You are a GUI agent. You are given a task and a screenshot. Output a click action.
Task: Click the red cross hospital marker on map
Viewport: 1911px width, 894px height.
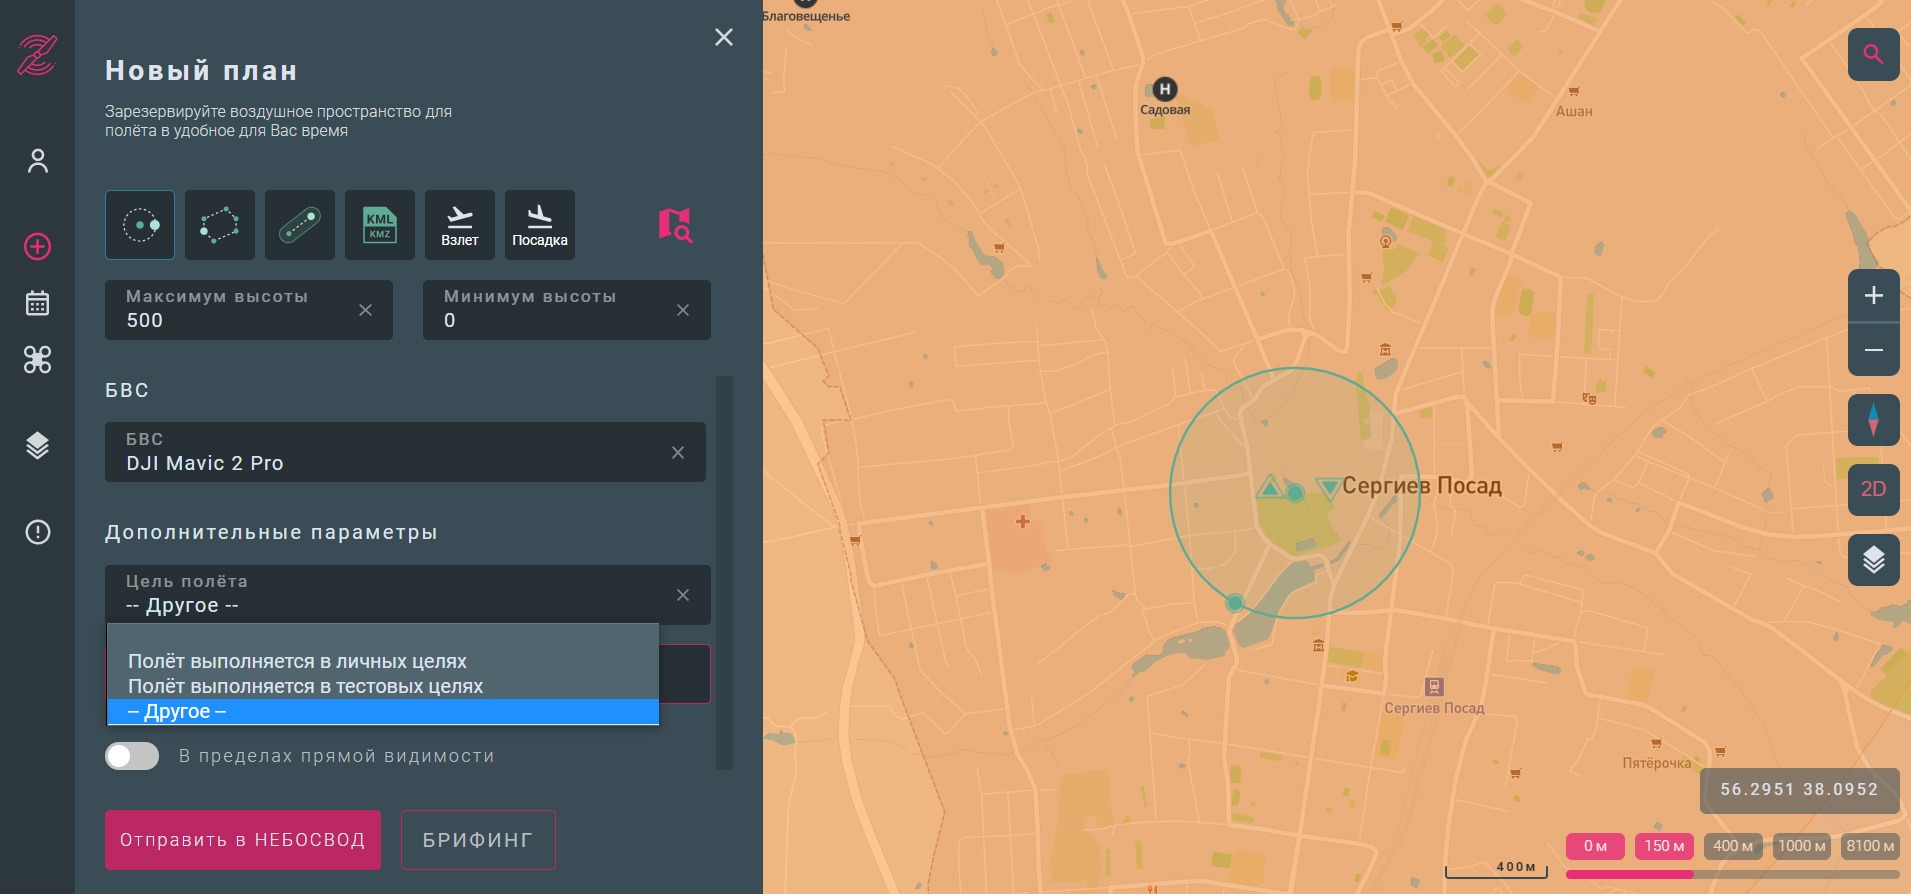pos(1023,521)
